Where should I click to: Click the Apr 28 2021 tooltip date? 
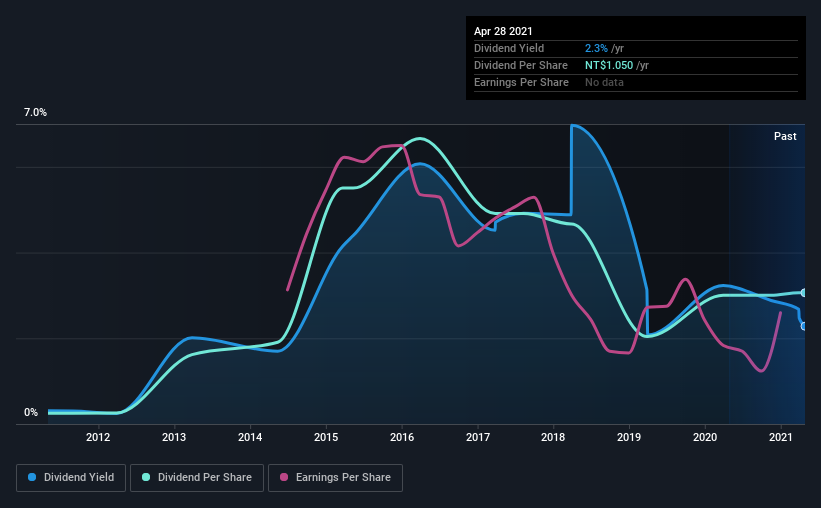point(503,31)
